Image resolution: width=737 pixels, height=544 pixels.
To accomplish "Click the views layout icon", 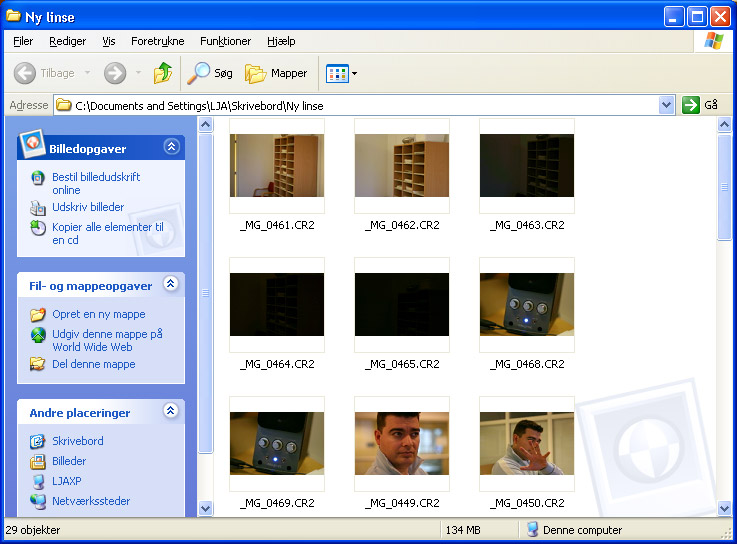I will coord(336,73).
